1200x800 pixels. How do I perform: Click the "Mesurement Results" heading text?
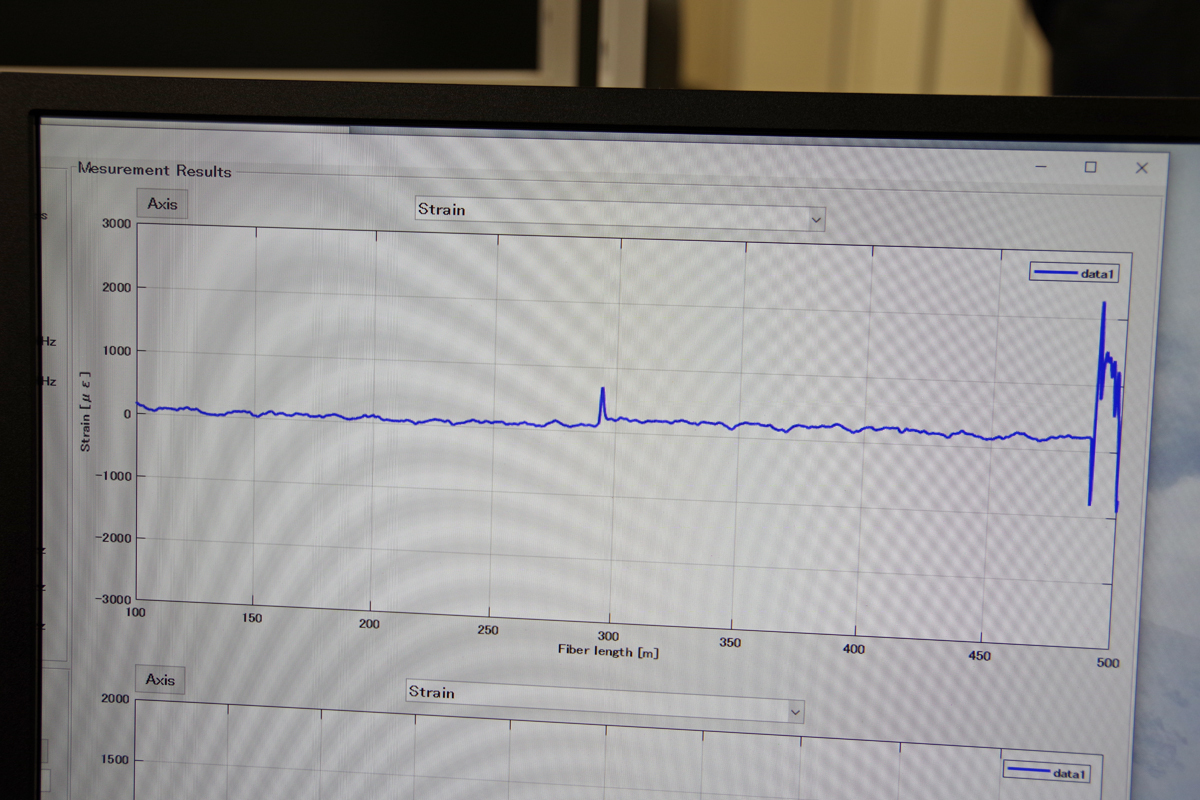pyautogui.click(x=155, y=170)
